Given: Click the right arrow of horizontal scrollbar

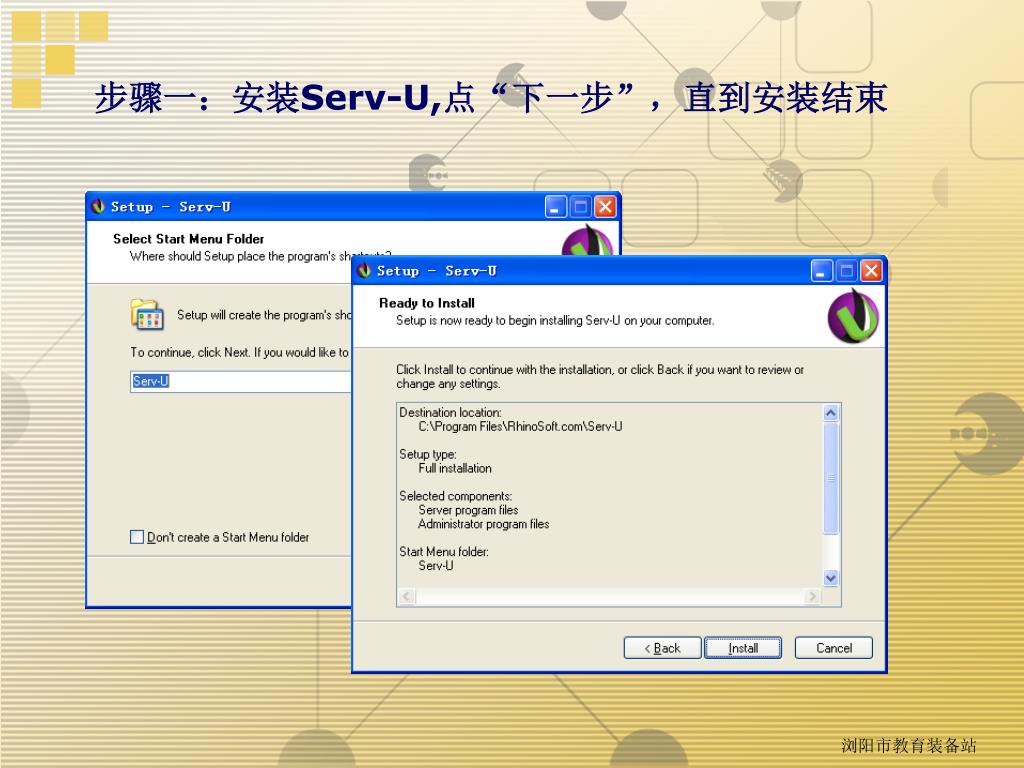Looking at the screenshot, I should (812, 596).
